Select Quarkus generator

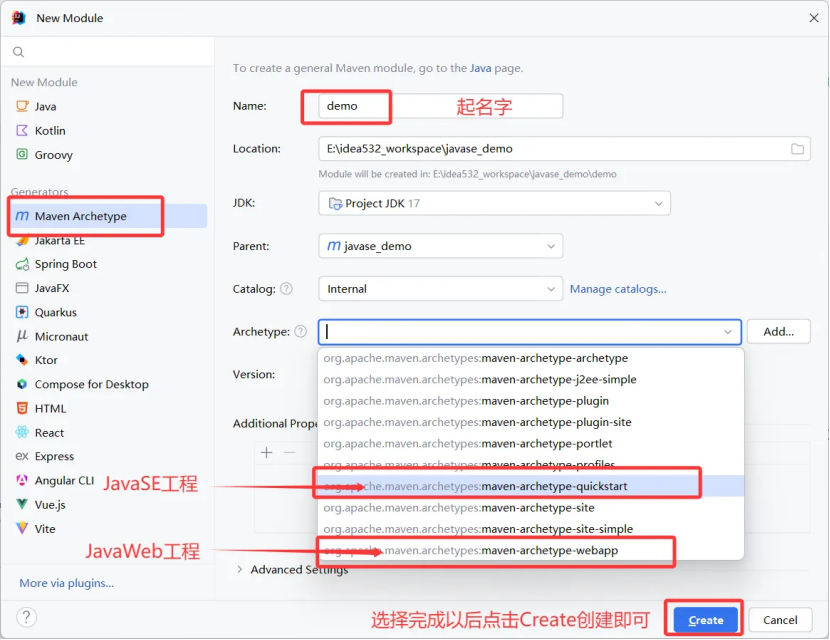pos(108,312)
